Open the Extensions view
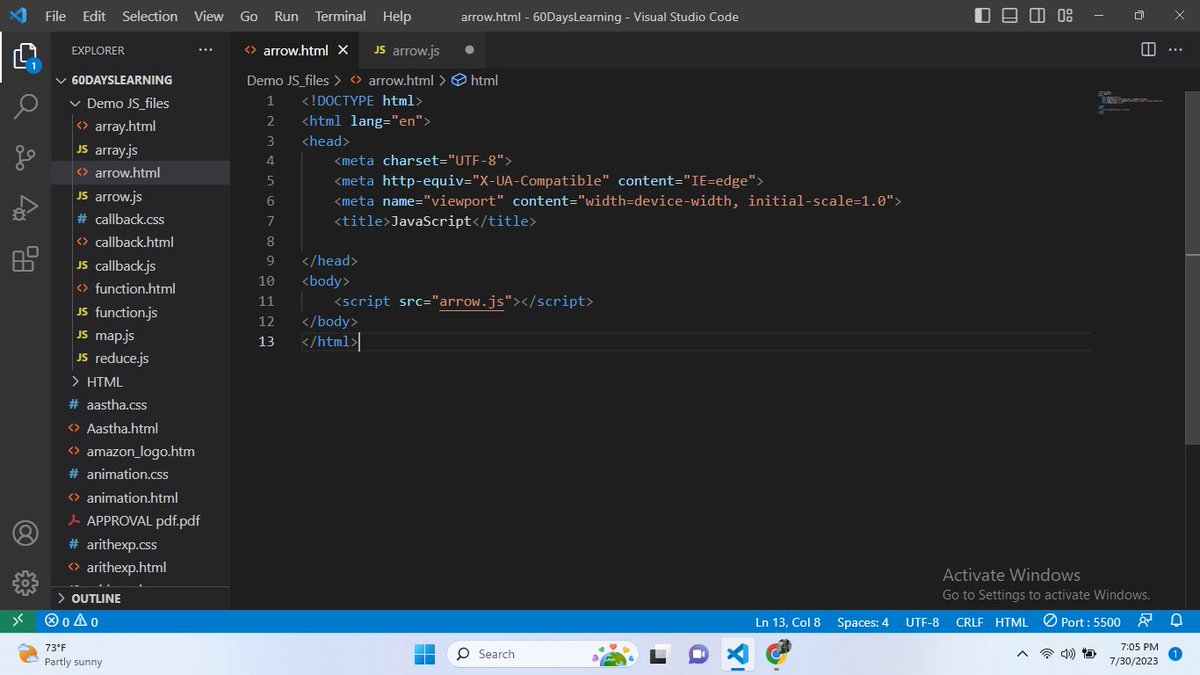This screenshot has height=675, width=1200. coord(25,259)
